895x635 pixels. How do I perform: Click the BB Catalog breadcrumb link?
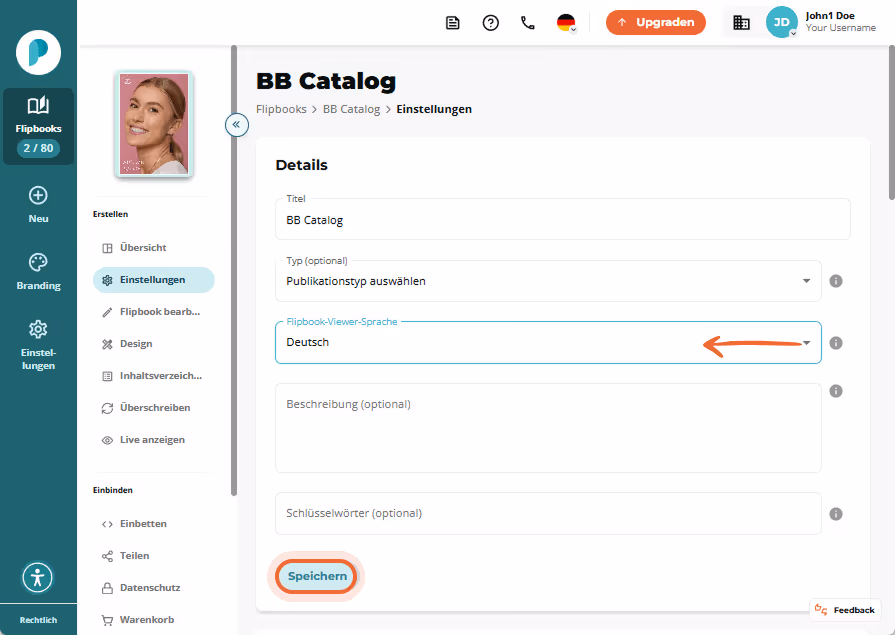point(352,109)
